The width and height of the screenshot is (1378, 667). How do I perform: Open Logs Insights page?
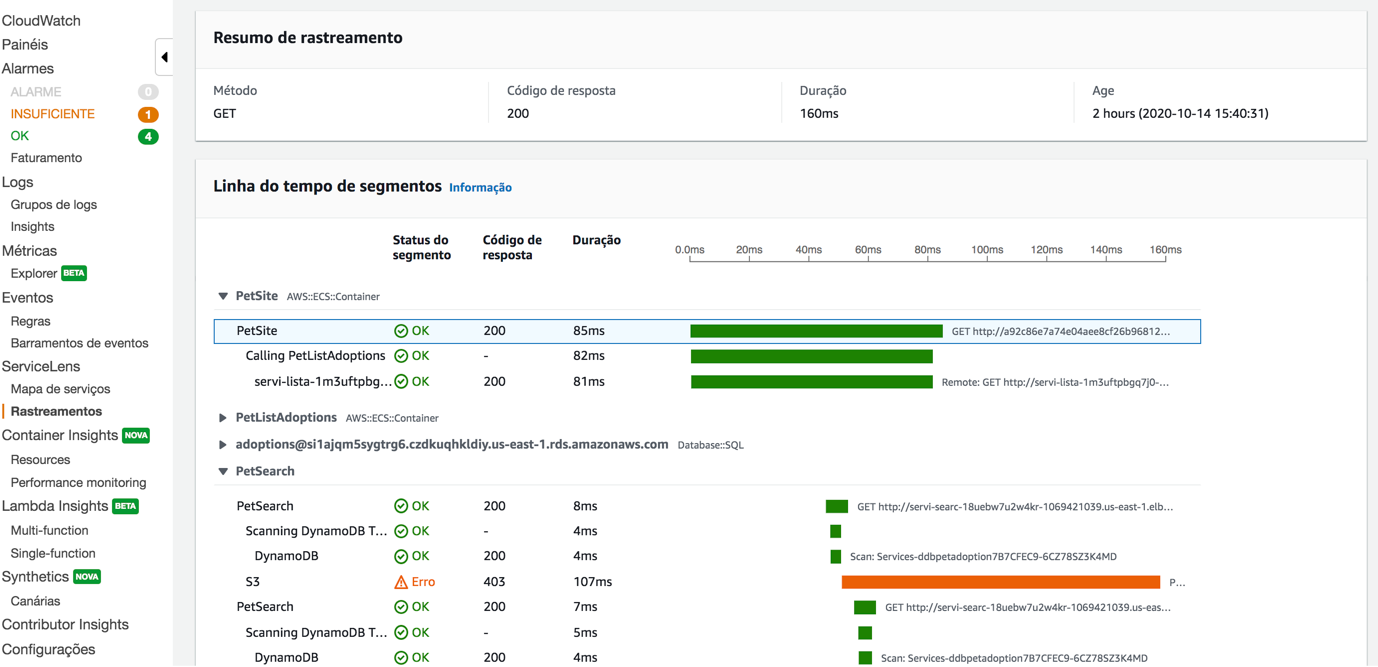click(32, 227)
